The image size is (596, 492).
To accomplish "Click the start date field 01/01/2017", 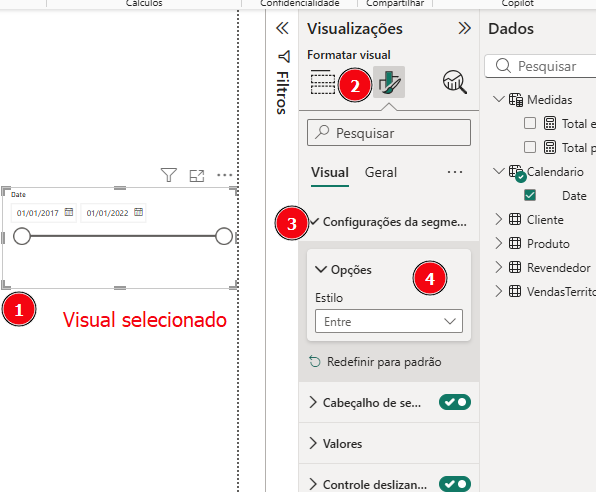I will [x=44, y=213].
